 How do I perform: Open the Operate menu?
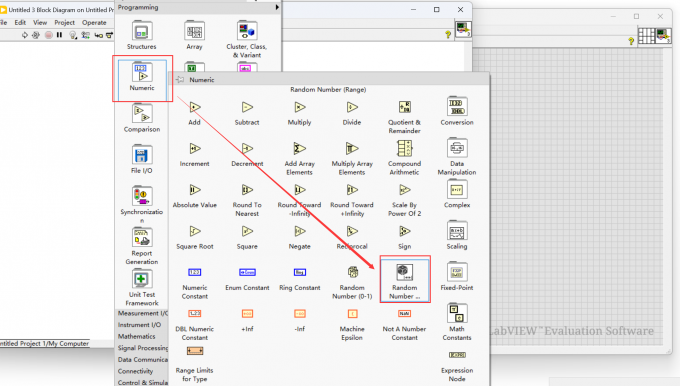pyautogui.click(x=94, y=23)
